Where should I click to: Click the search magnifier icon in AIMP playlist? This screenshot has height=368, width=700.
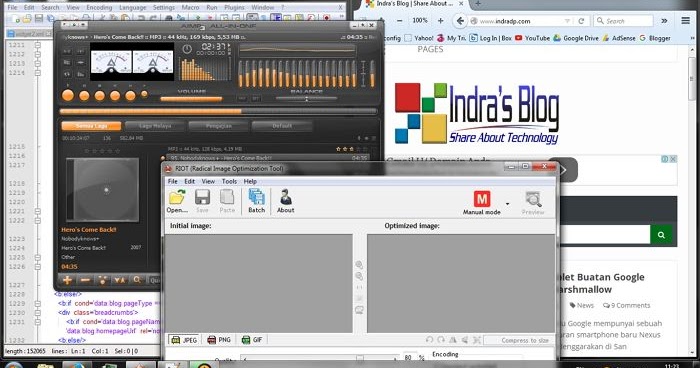click(x=137, y=280)
